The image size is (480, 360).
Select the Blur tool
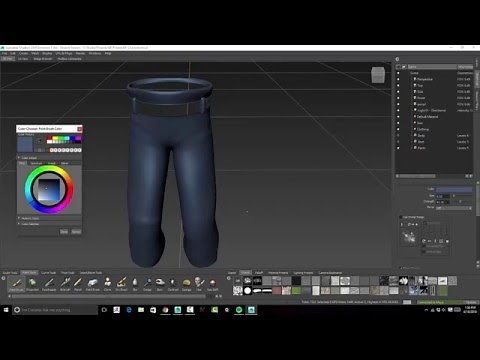pos(135,284)
